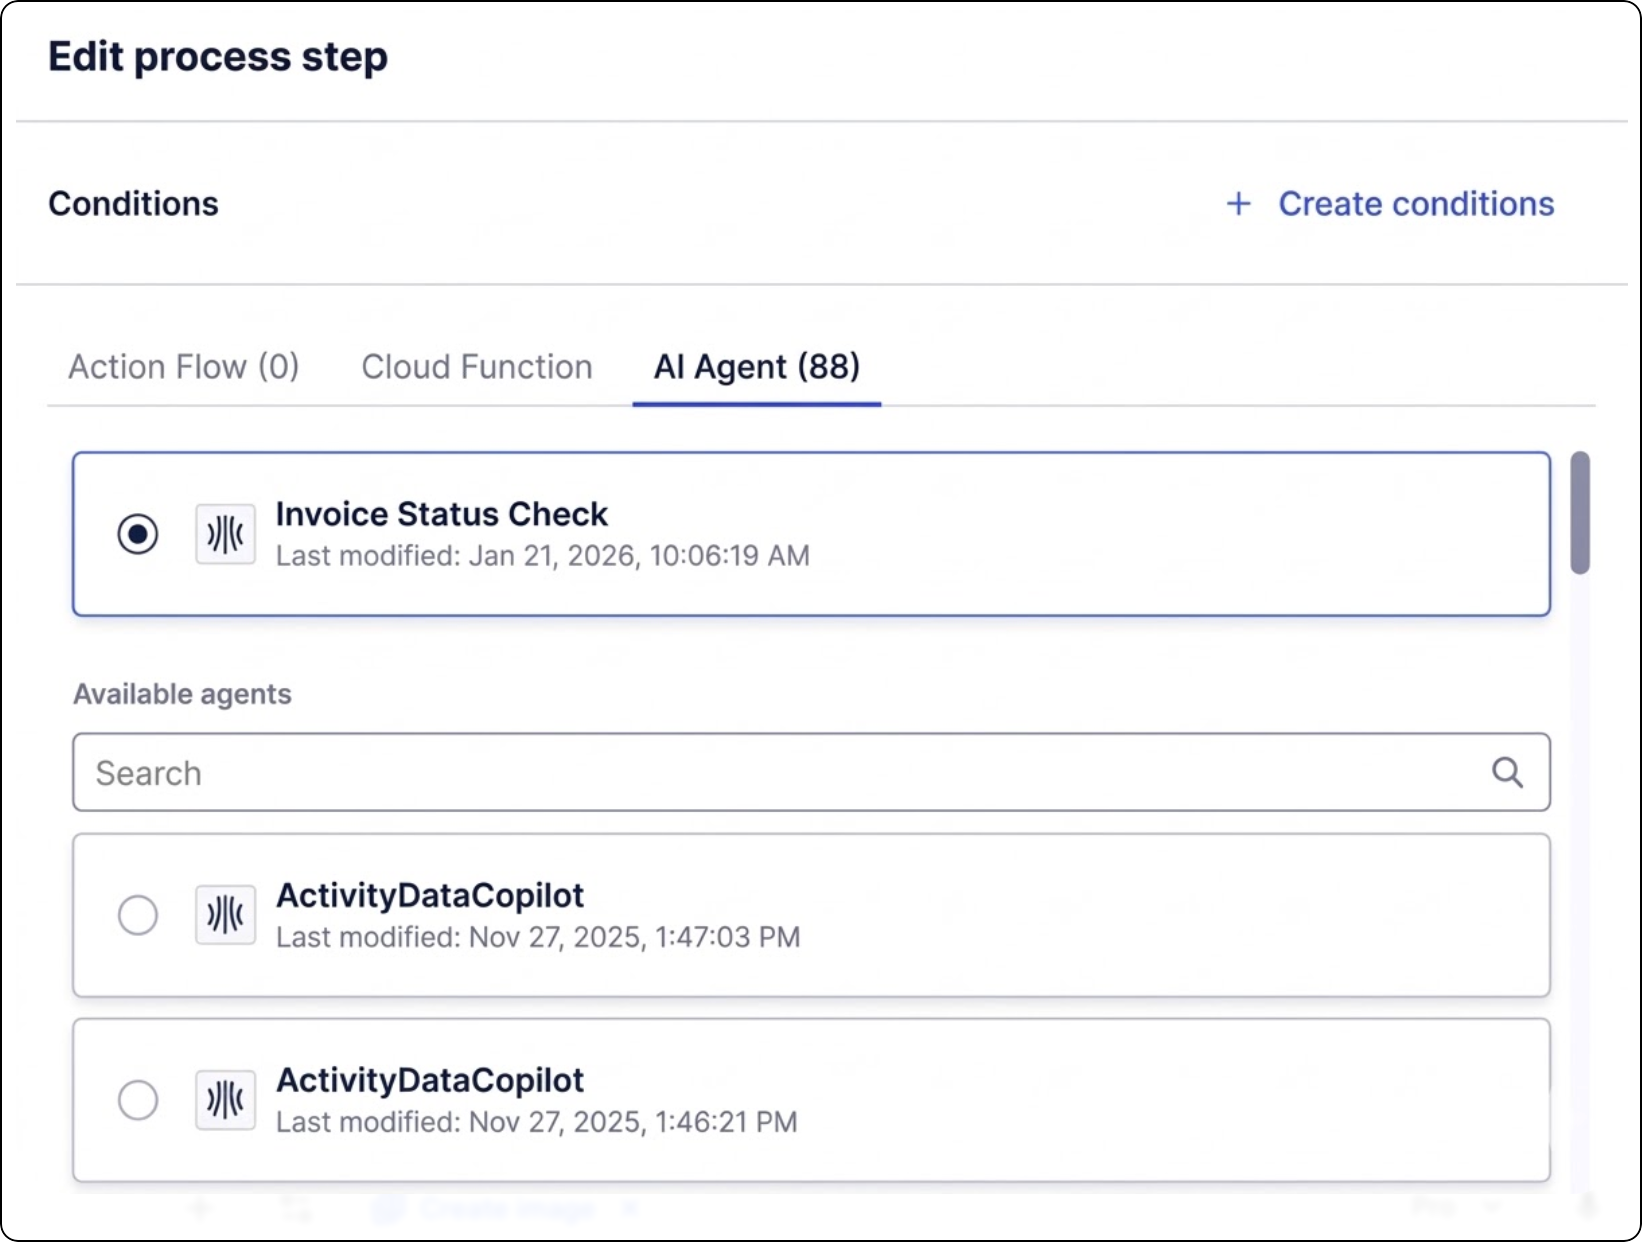Select the AI Agent (88) tab
This screenshot has width=1642, height=1242.
click(756, 367)
